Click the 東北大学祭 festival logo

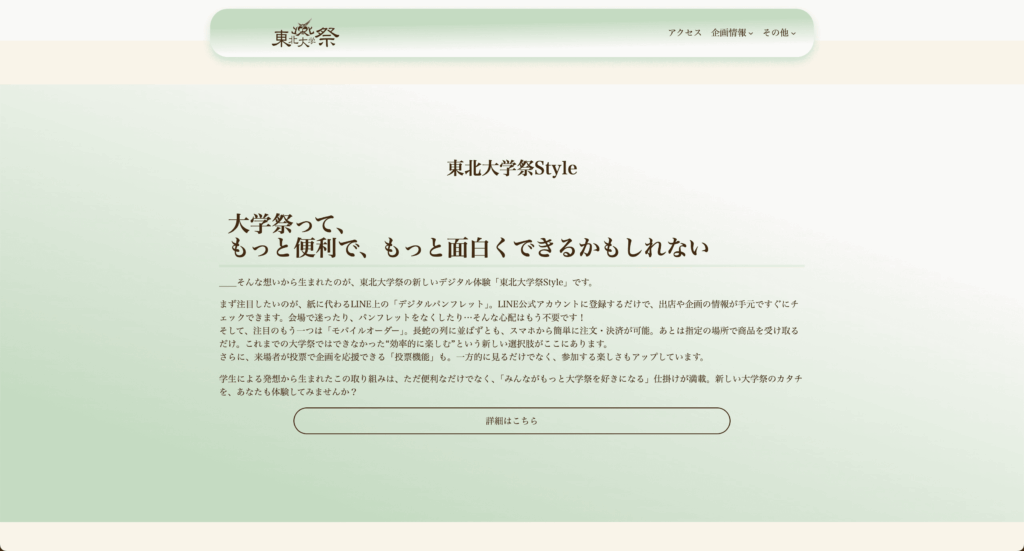(305, 35)
